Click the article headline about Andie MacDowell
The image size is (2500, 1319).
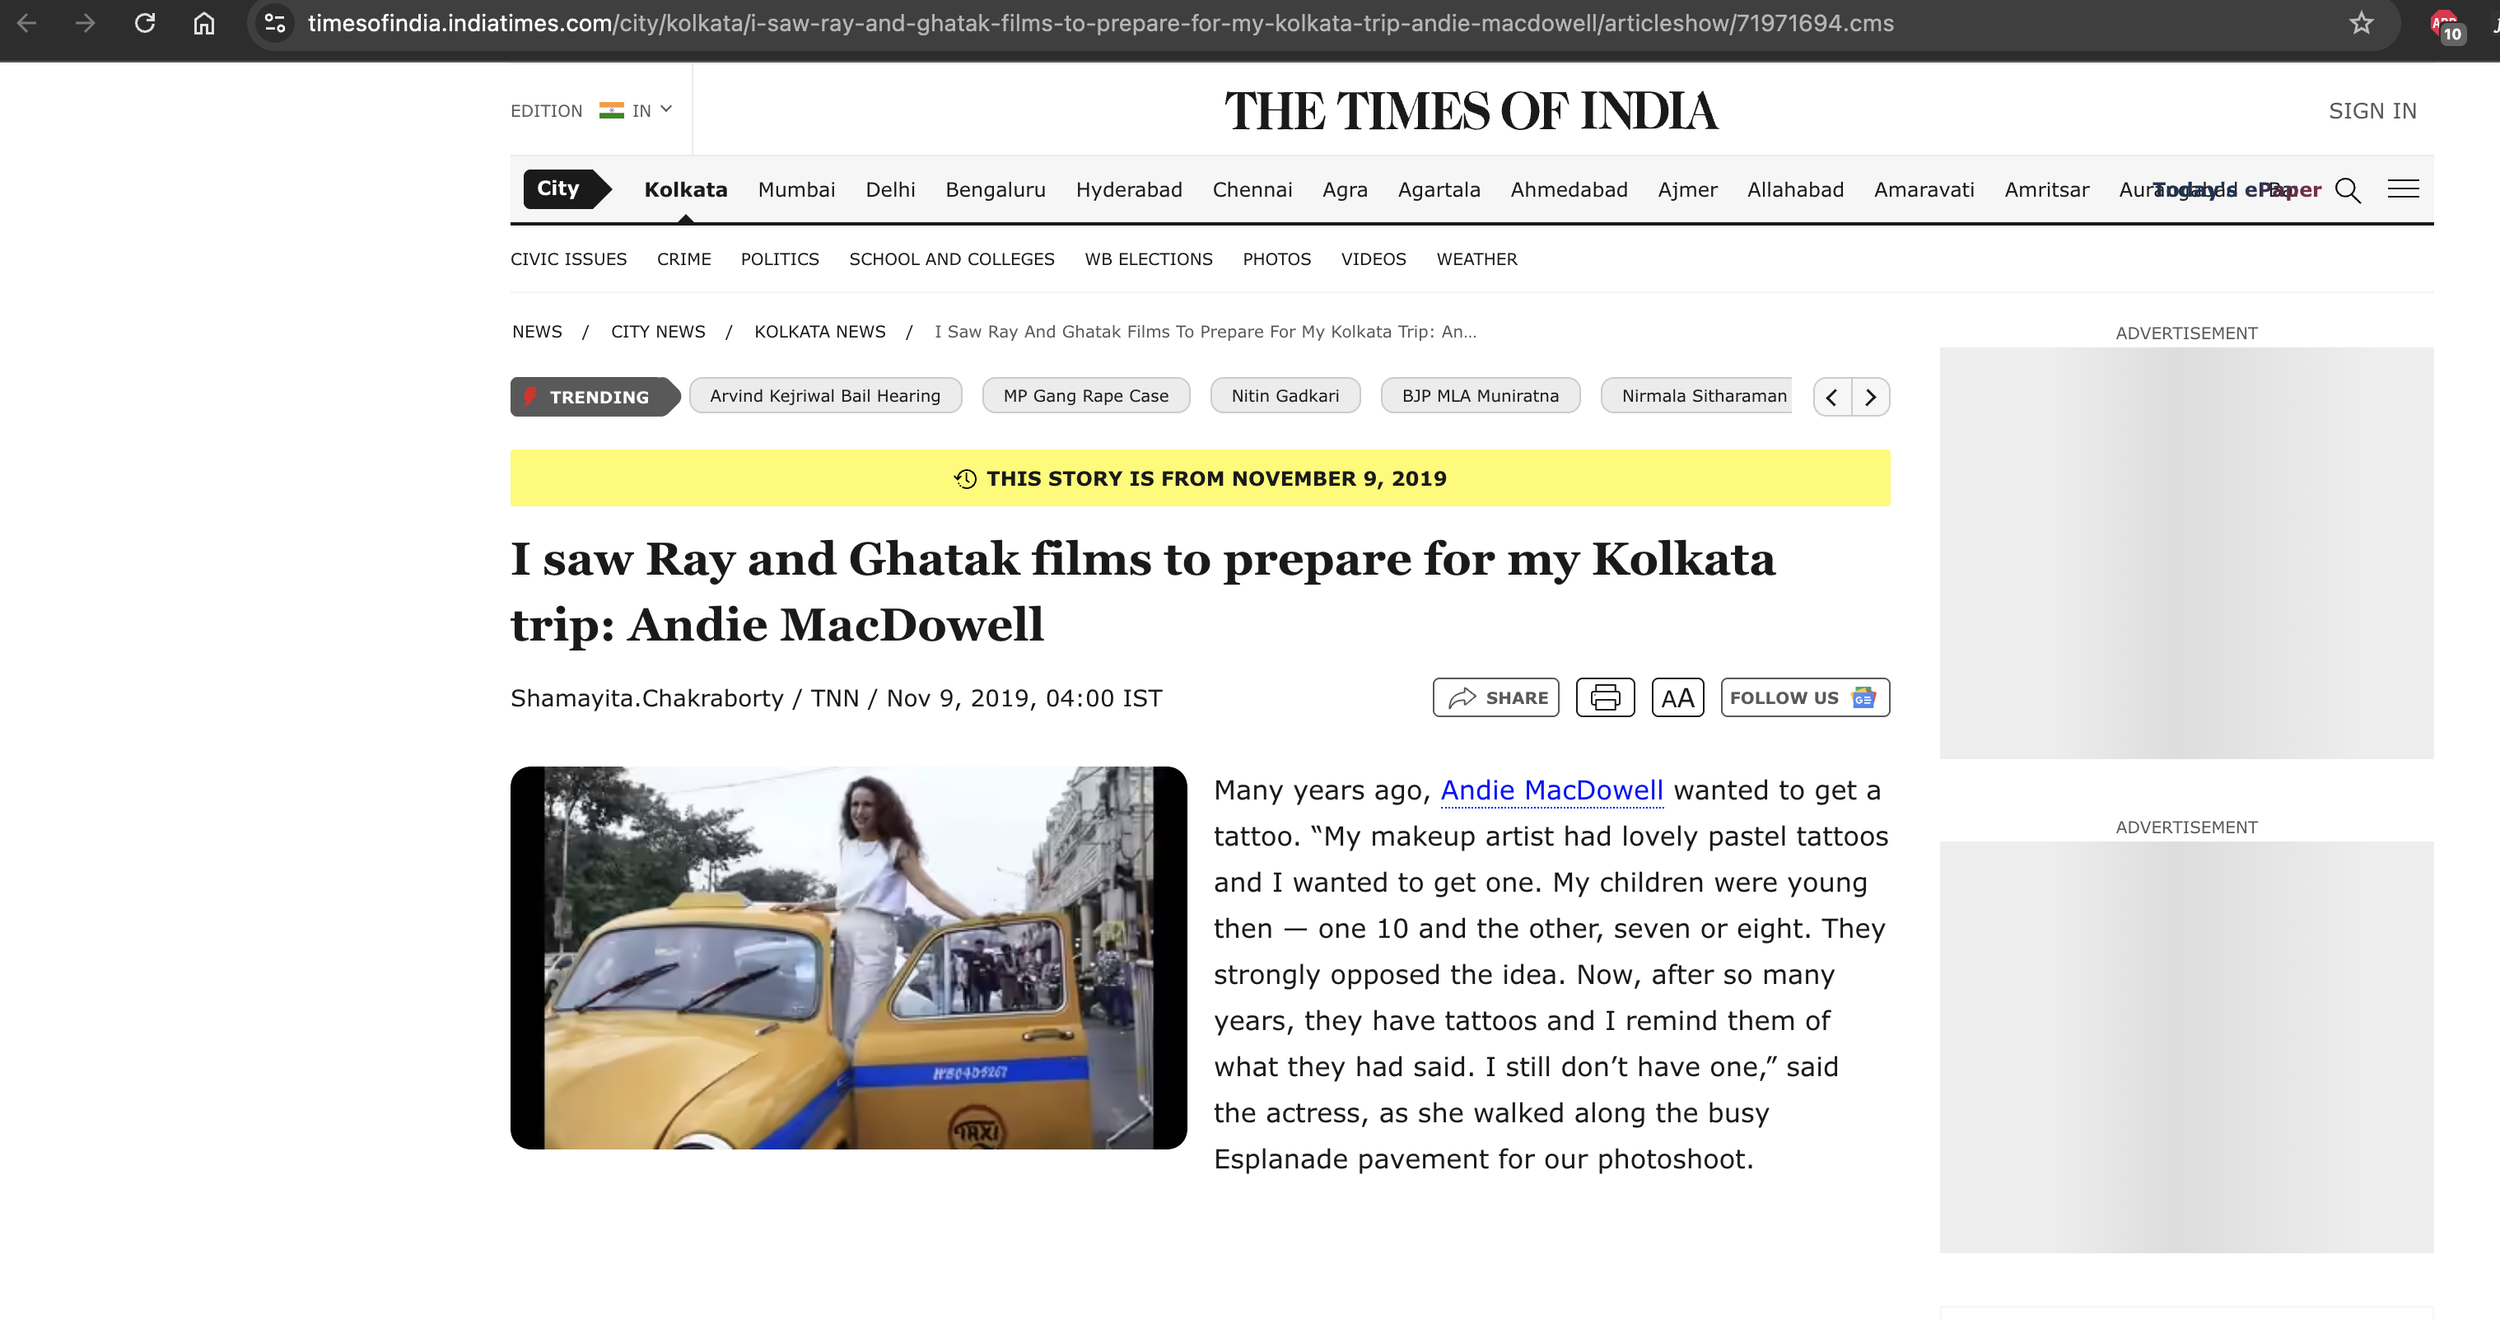tap(1143, 591)
